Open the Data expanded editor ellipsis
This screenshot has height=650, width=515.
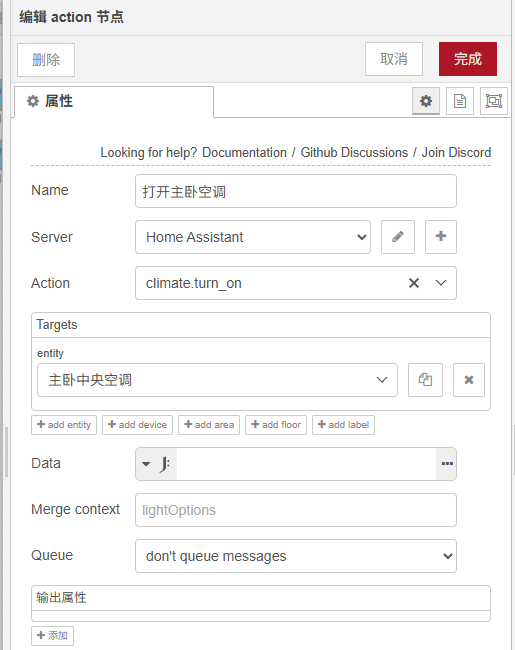[447, 463]
